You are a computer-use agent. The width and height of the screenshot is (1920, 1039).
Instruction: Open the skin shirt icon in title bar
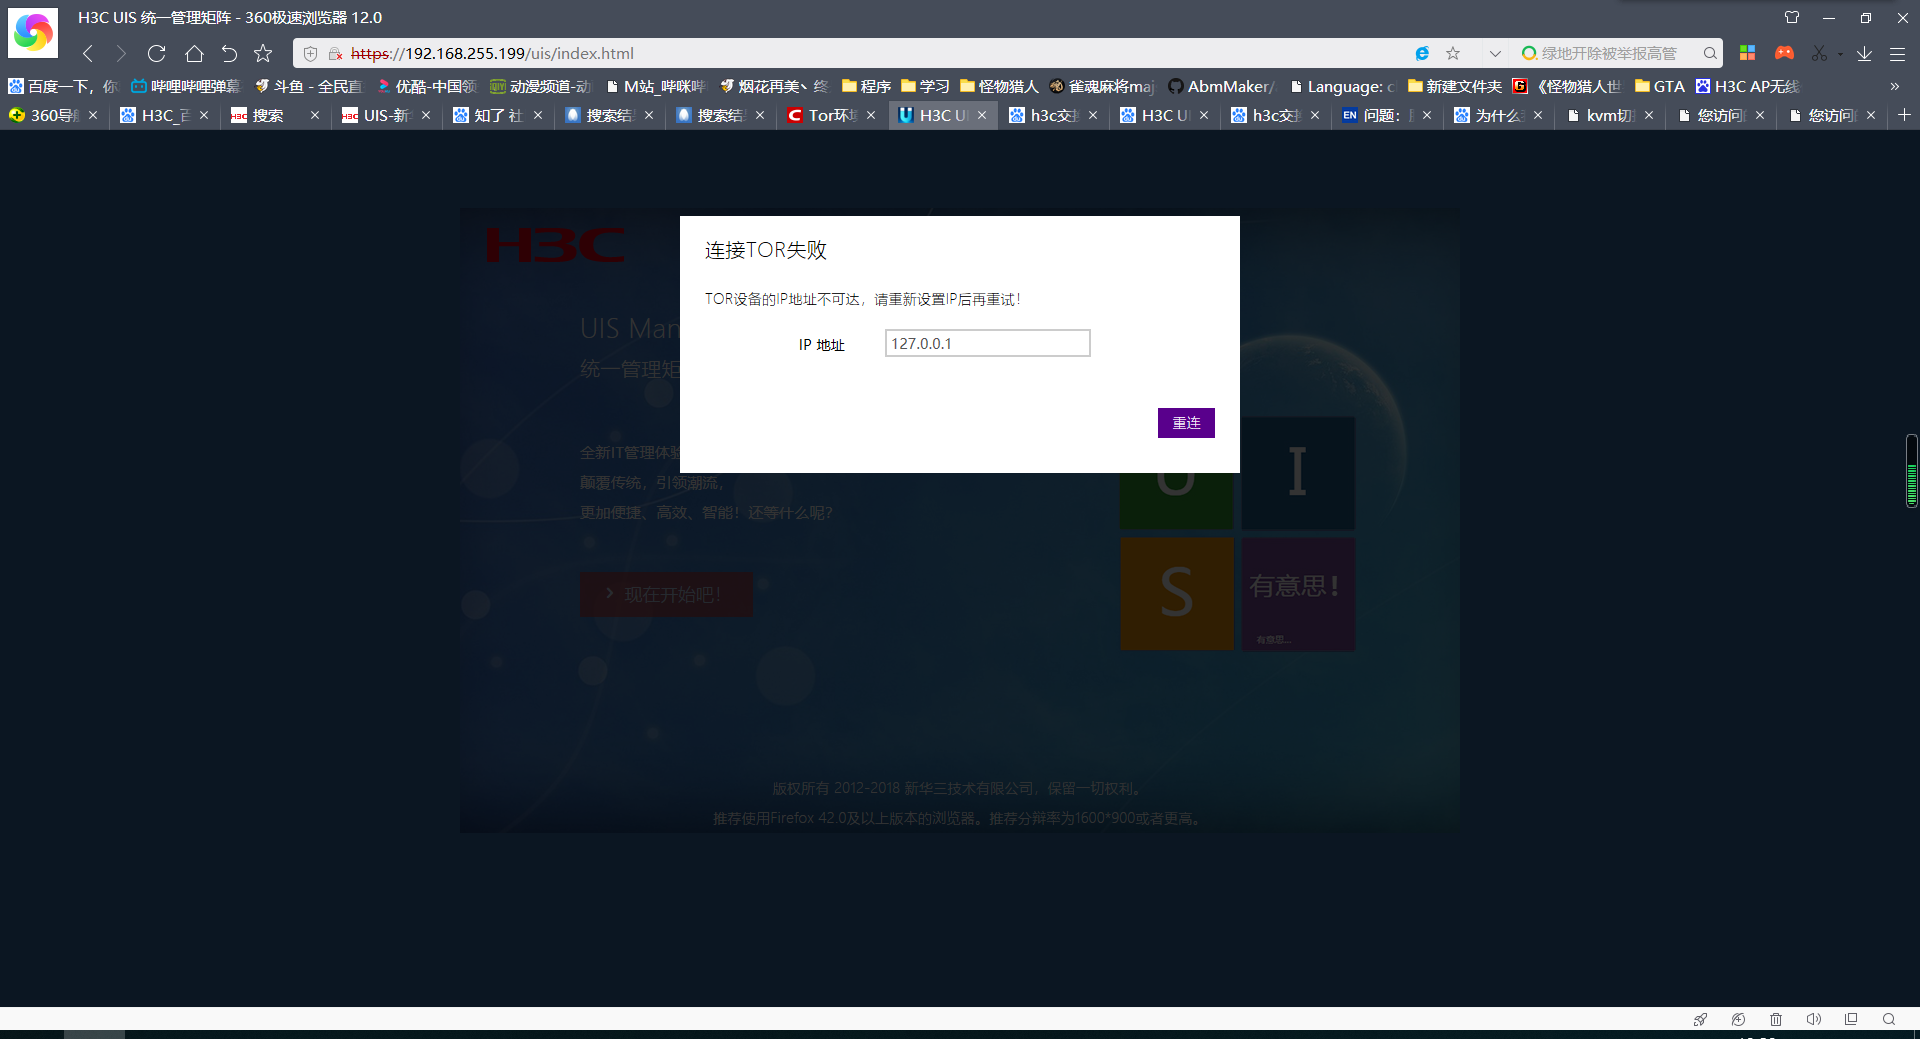(x=1792, y=17)
